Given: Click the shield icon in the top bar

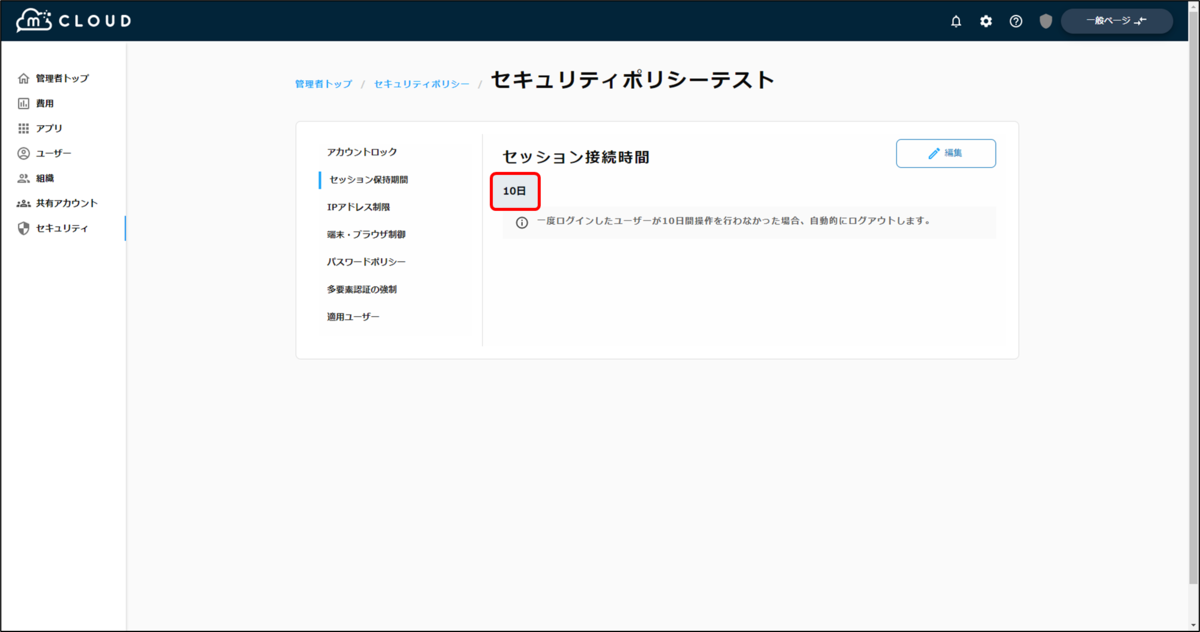Looking at the screenshot, I should click(x=1045, y=20).
